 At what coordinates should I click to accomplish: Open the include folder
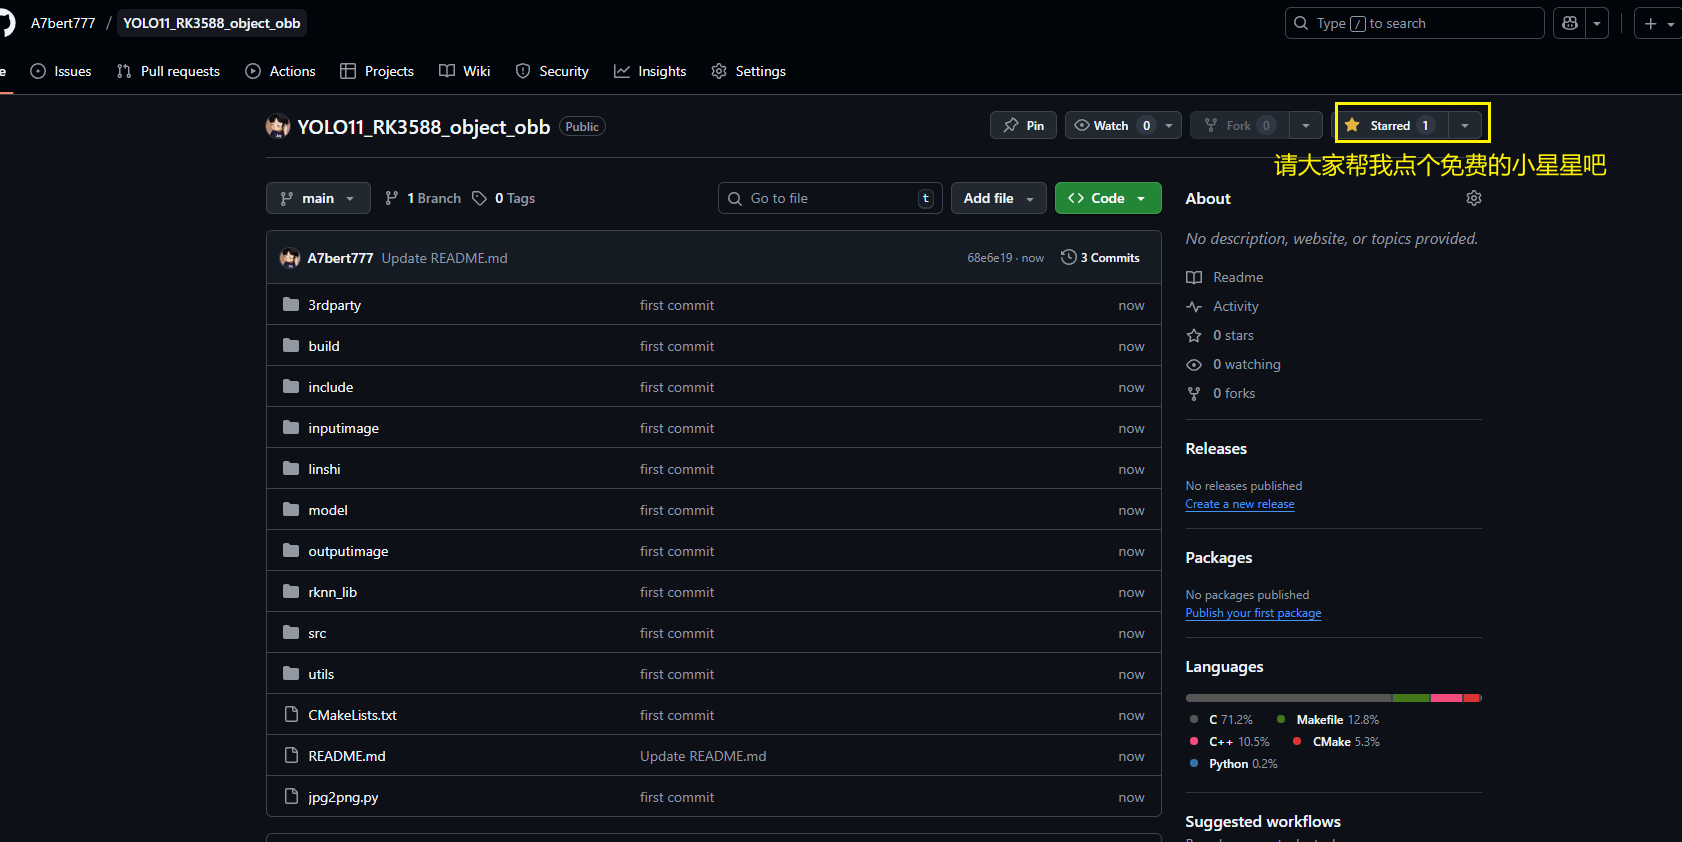click(331, 387)
